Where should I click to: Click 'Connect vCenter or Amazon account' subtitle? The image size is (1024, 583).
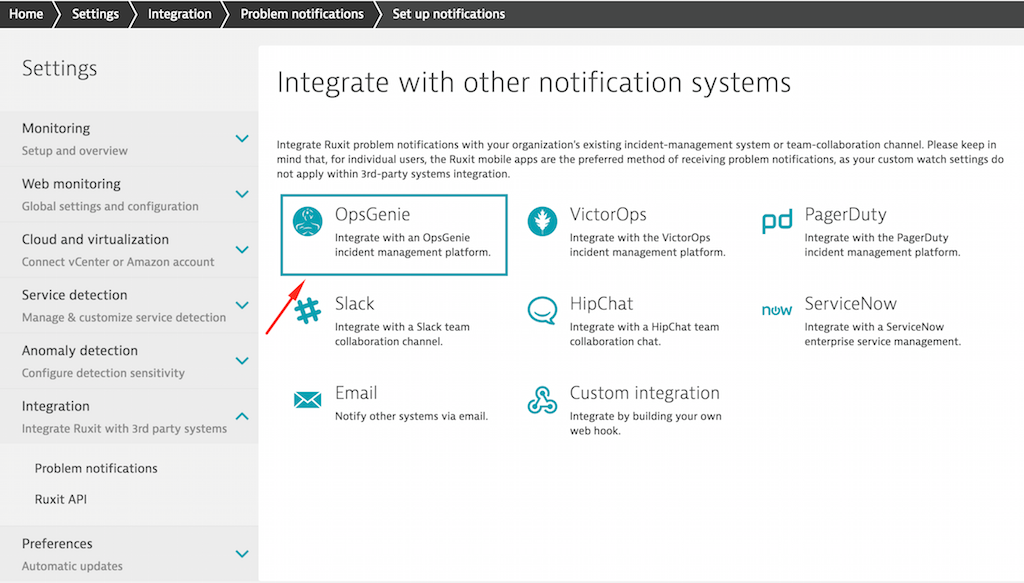[x=118, y=262]
